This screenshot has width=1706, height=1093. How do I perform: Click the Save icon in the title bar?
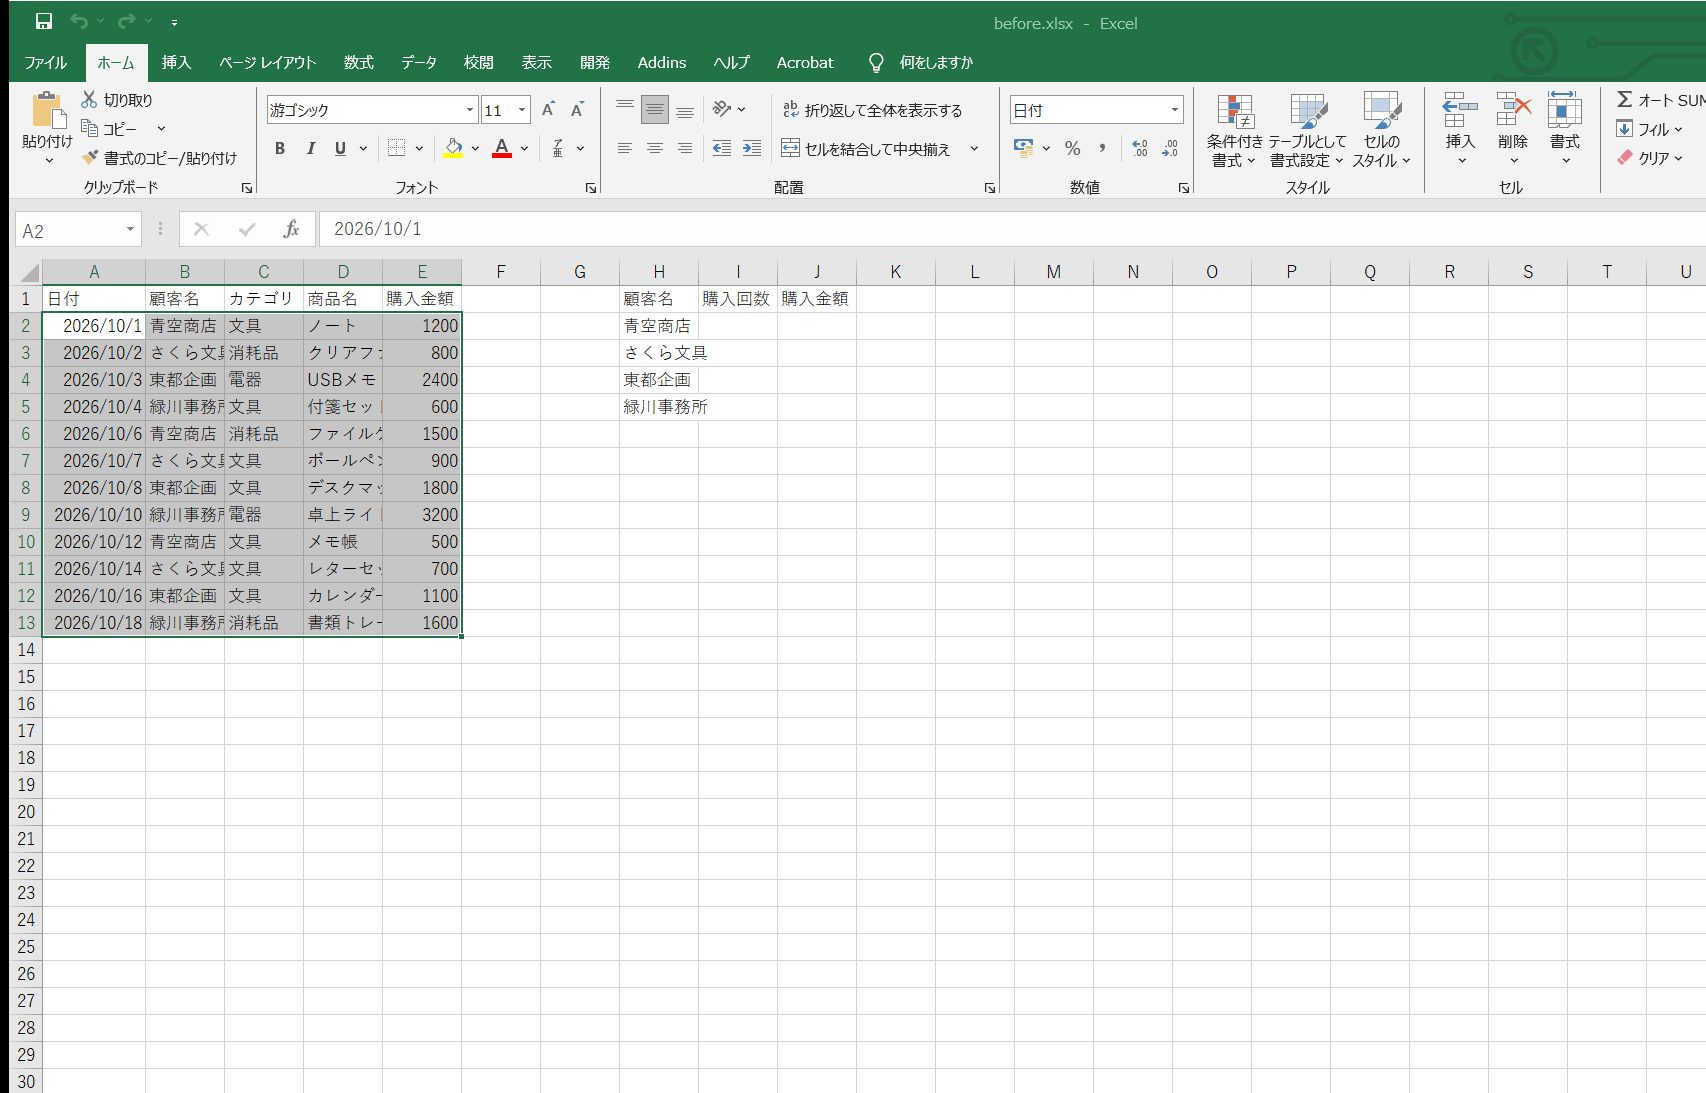click(x=44, y=21)
